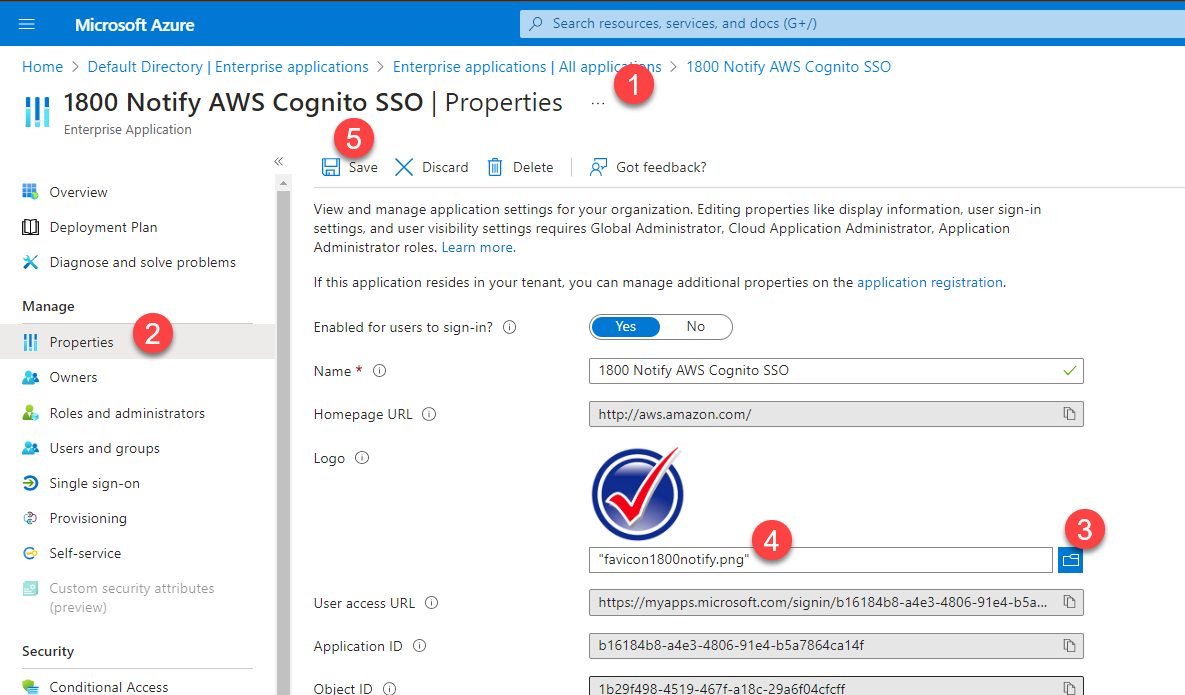Open Roles and administrators

127,413
